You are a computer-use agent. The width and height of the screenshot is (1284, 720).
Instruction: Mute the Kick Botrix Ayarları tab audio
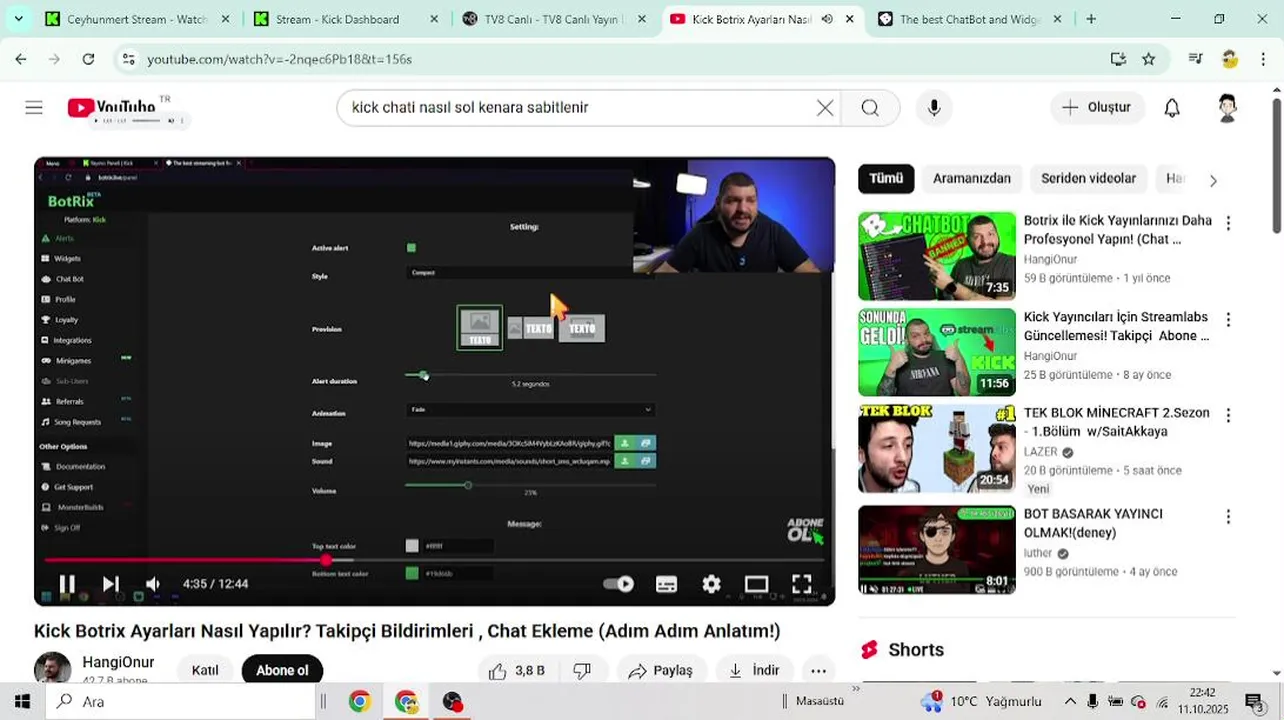point(827,19)
